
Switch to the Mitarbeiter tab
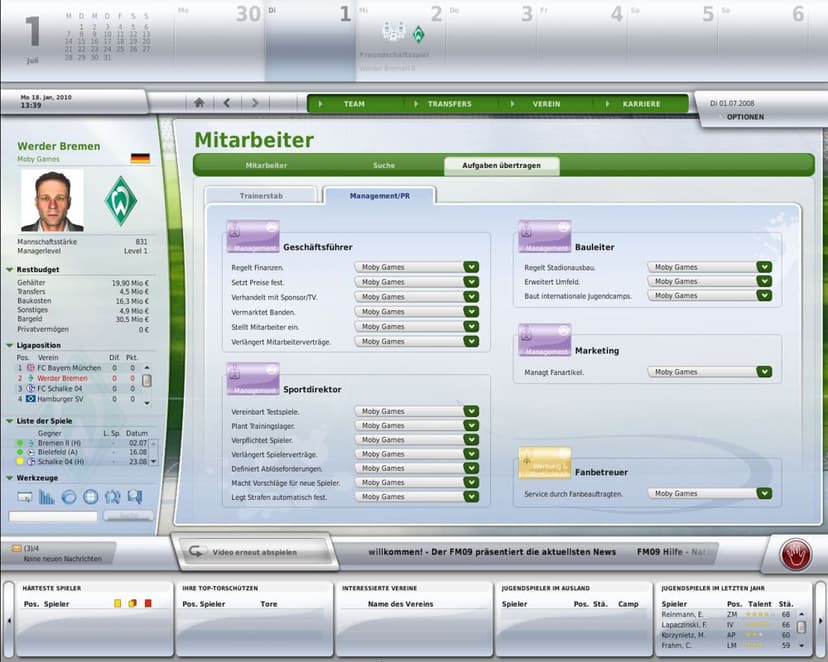point(266,165)
